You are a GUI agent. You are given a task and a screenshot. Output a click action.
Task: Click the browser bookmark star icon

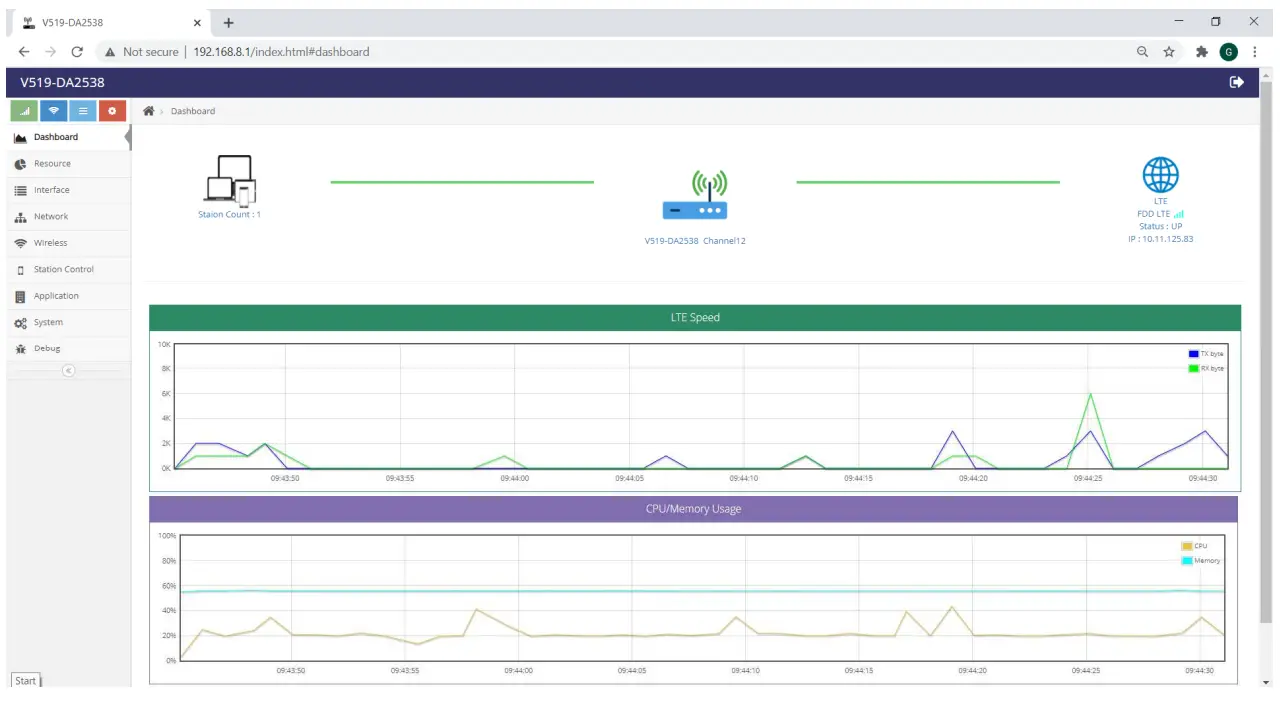[x=1169, y=52]
